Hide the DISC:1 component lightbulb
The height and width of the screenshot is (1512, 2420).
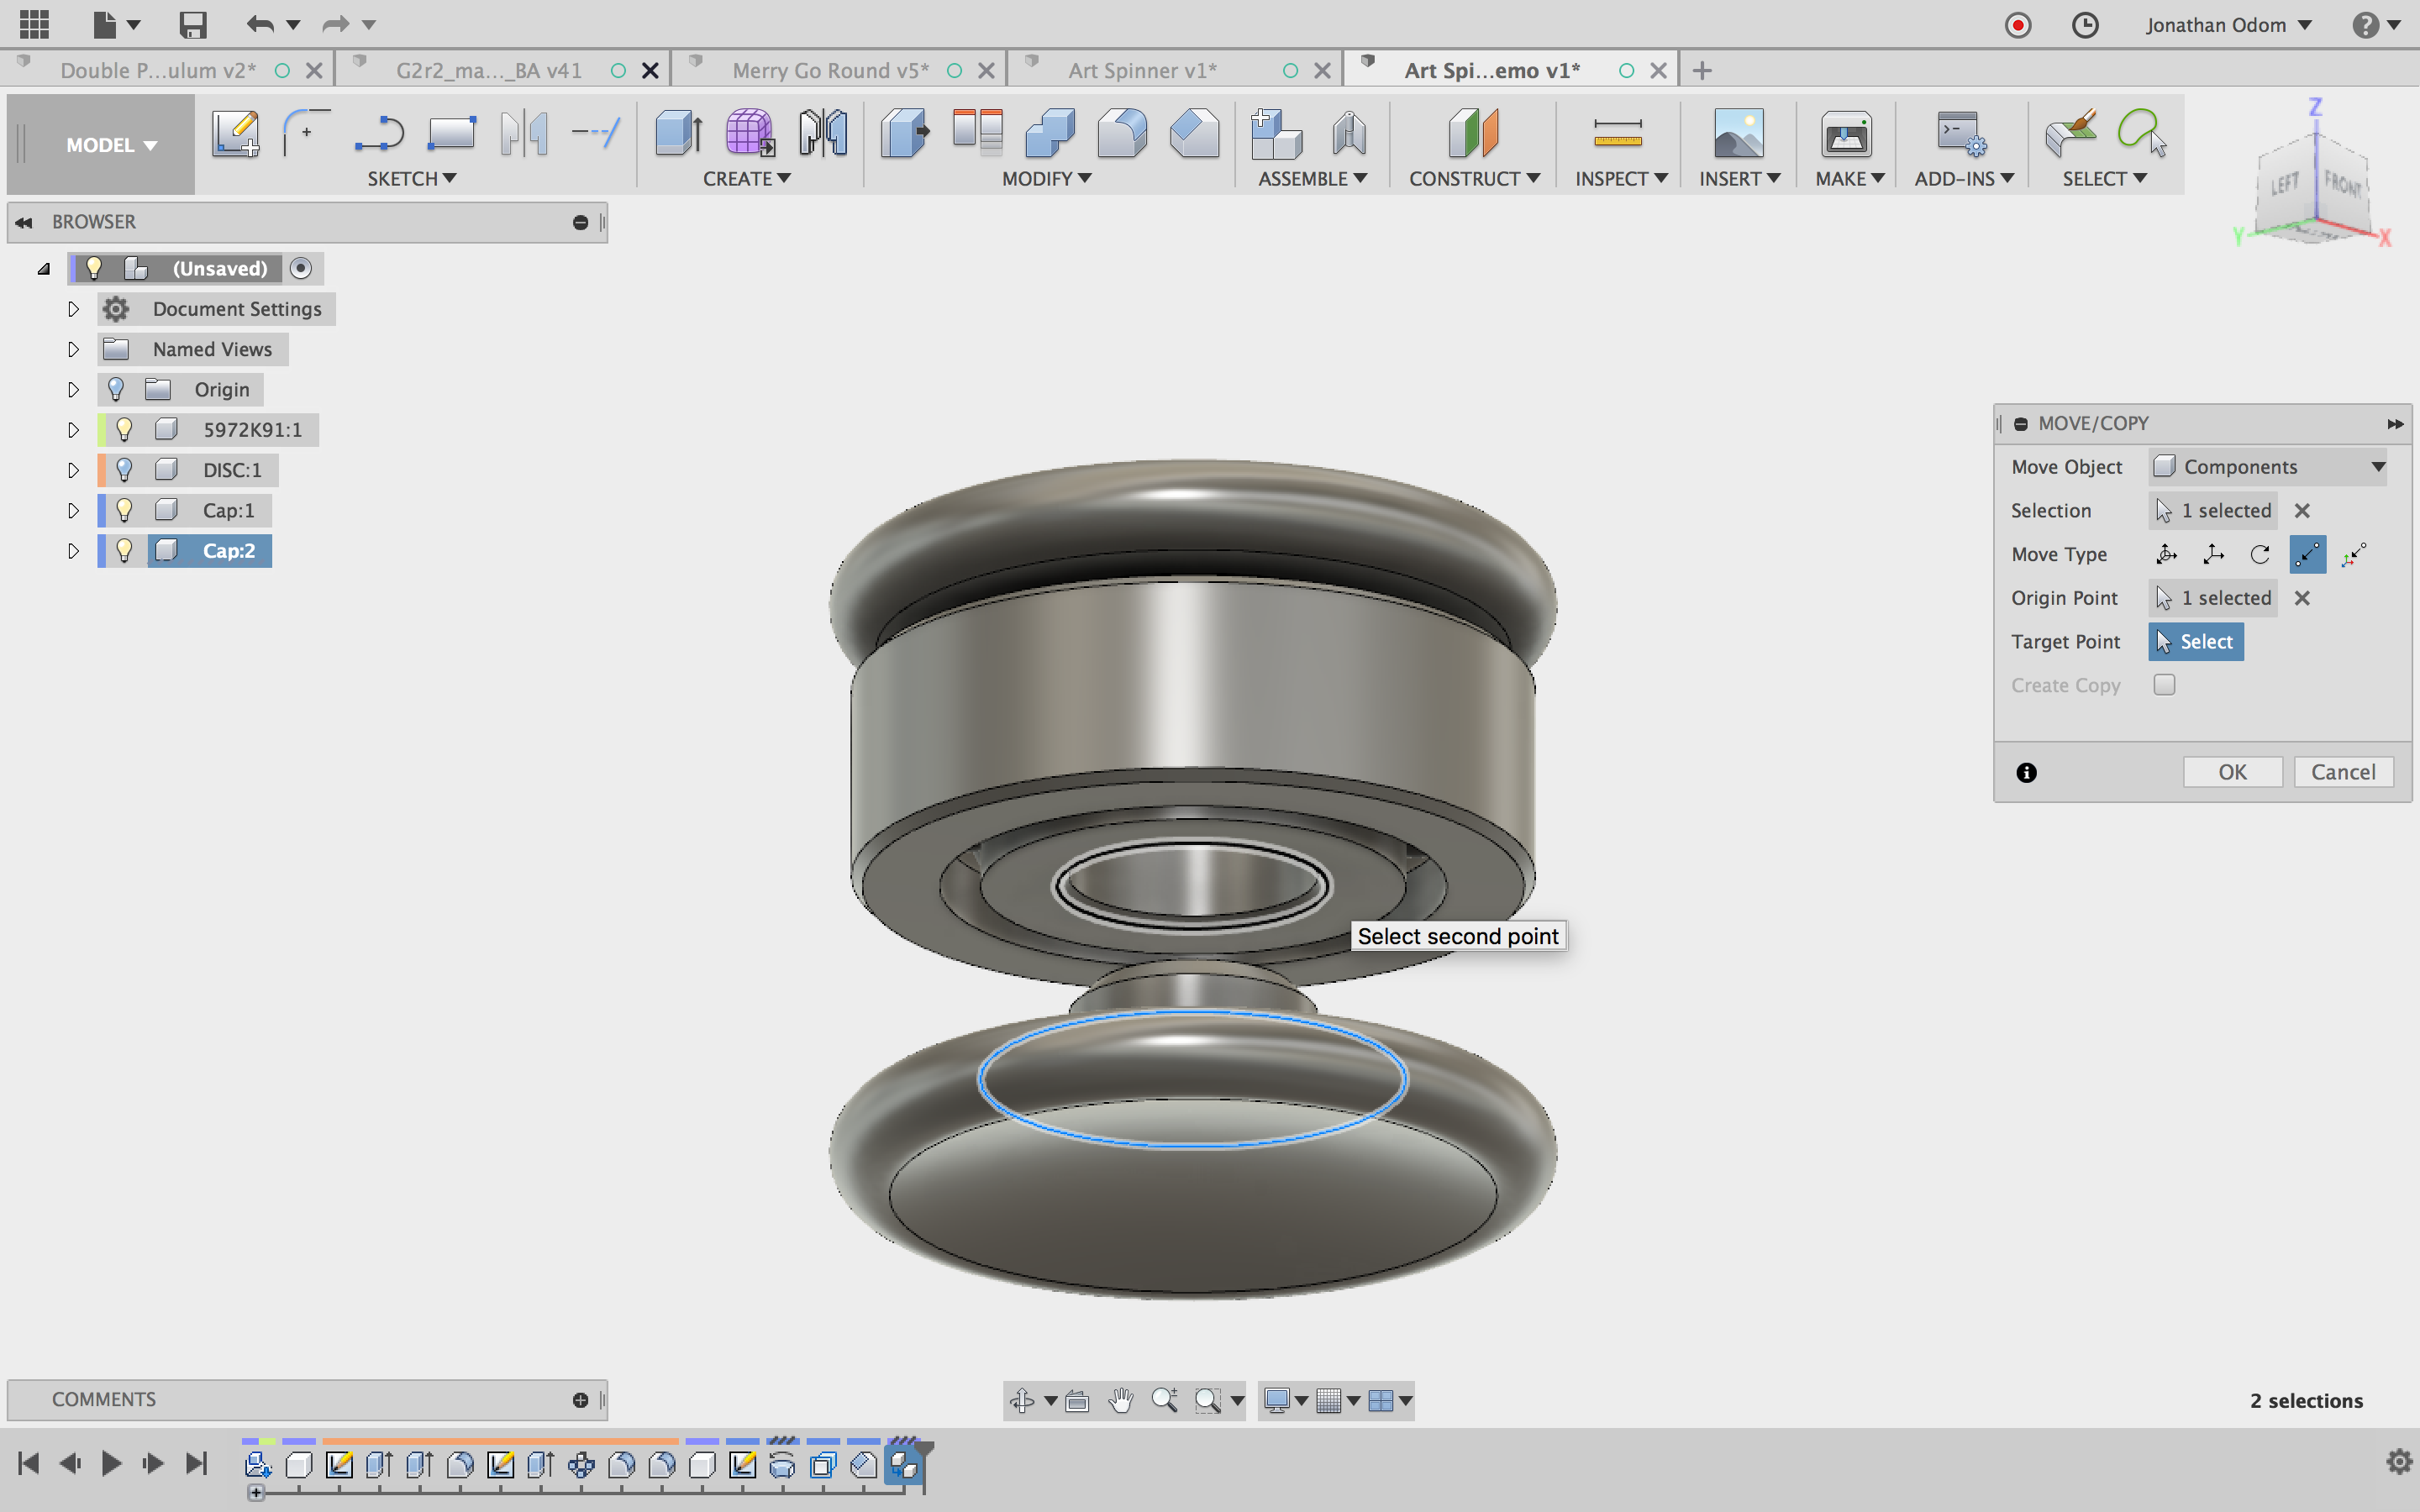[x=124, y=470]
